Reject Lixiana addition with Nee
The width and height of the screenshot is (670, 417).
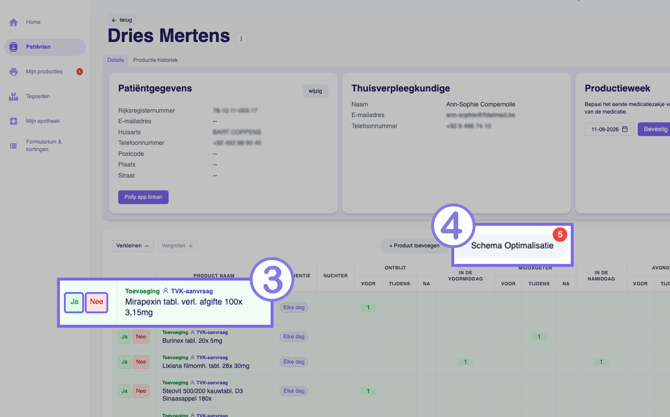[x=141, y=362]
